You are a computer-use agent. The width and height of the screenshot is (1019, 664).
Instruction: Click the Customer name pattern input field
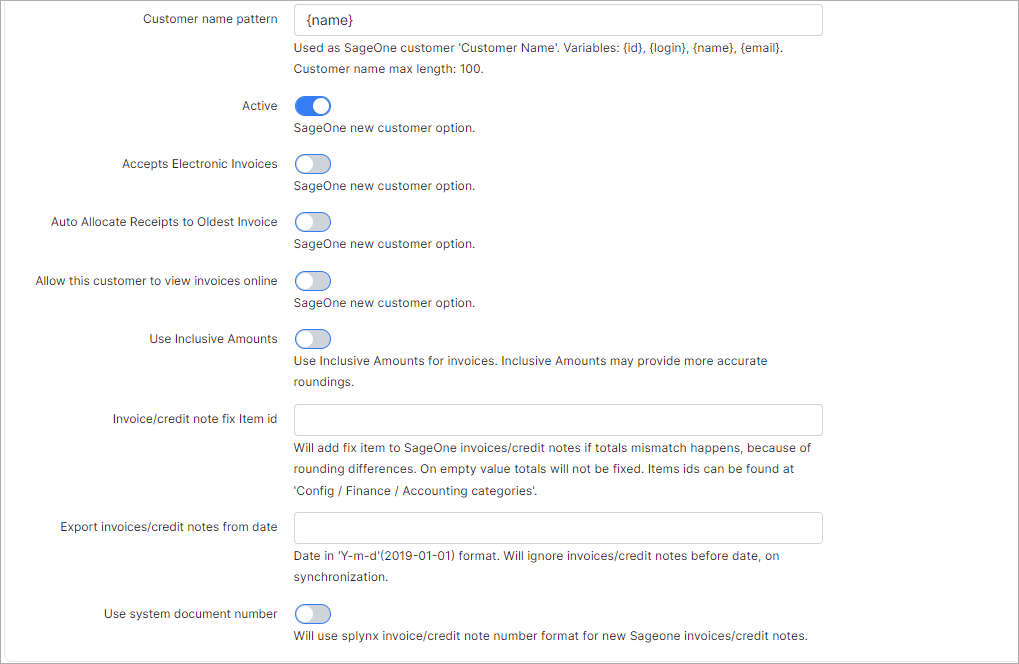[x=557, y=20]
